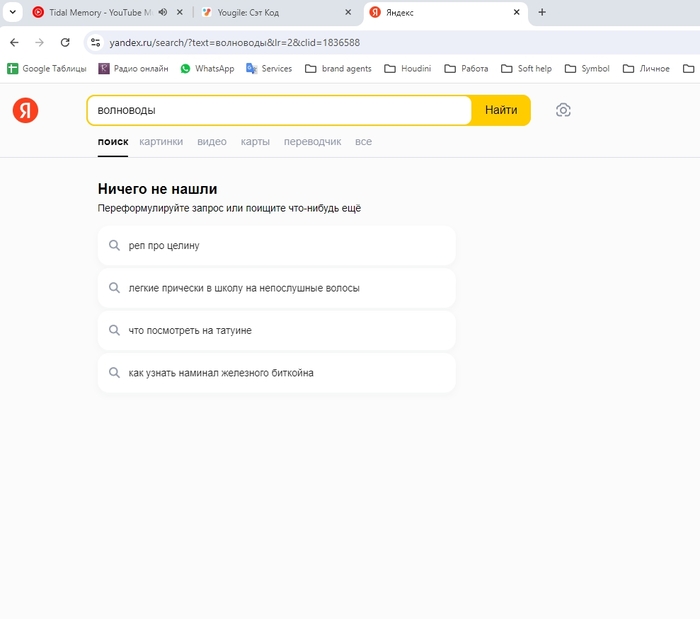Open the Services bookmark
The width and height of the screenshot is (700, 619).
(x=269, y=69)
